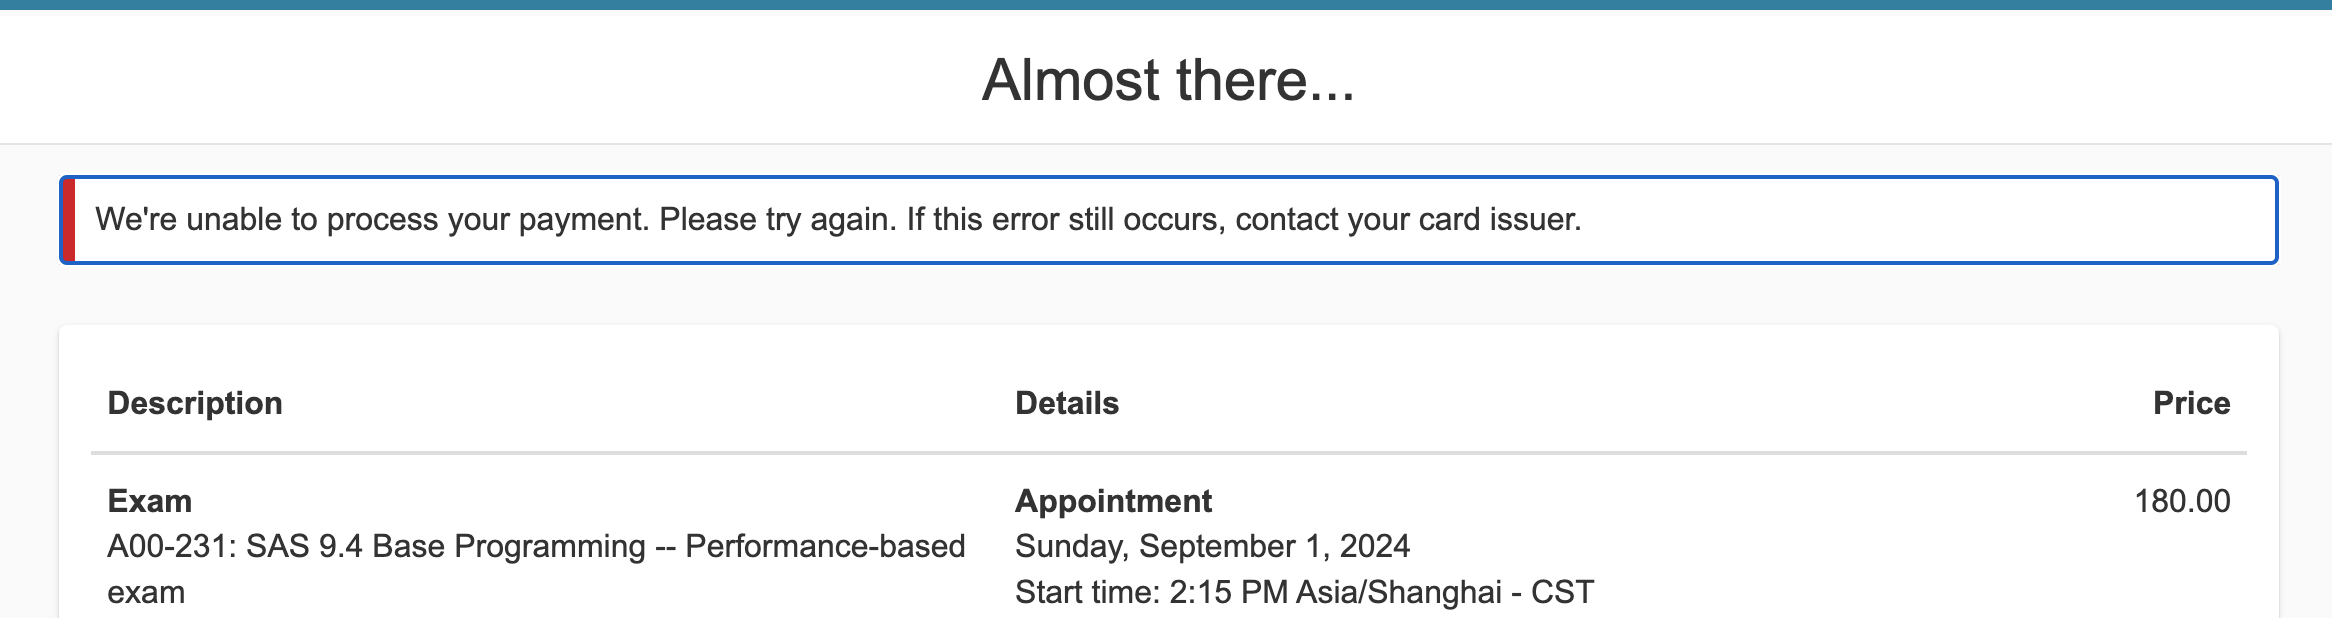The image size is (2332, 618).
Task: Click the Details column header
Action: [1067, 403]
